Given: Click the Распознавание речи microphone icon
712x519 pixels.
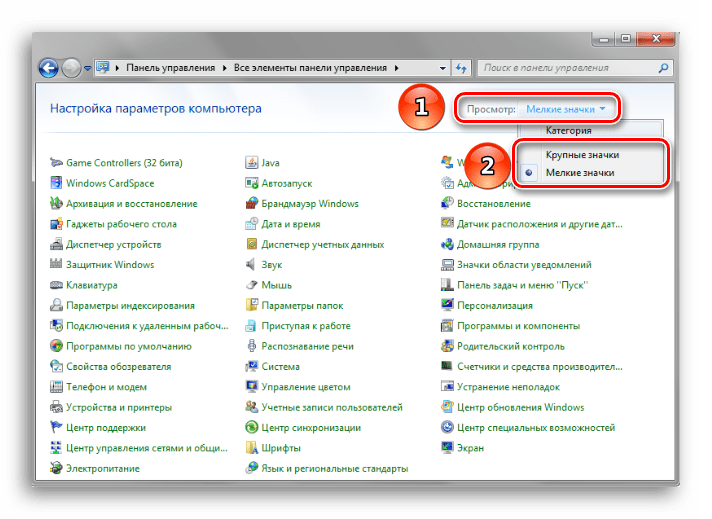Looking at the screenshot, I should [x=251, y=346].
